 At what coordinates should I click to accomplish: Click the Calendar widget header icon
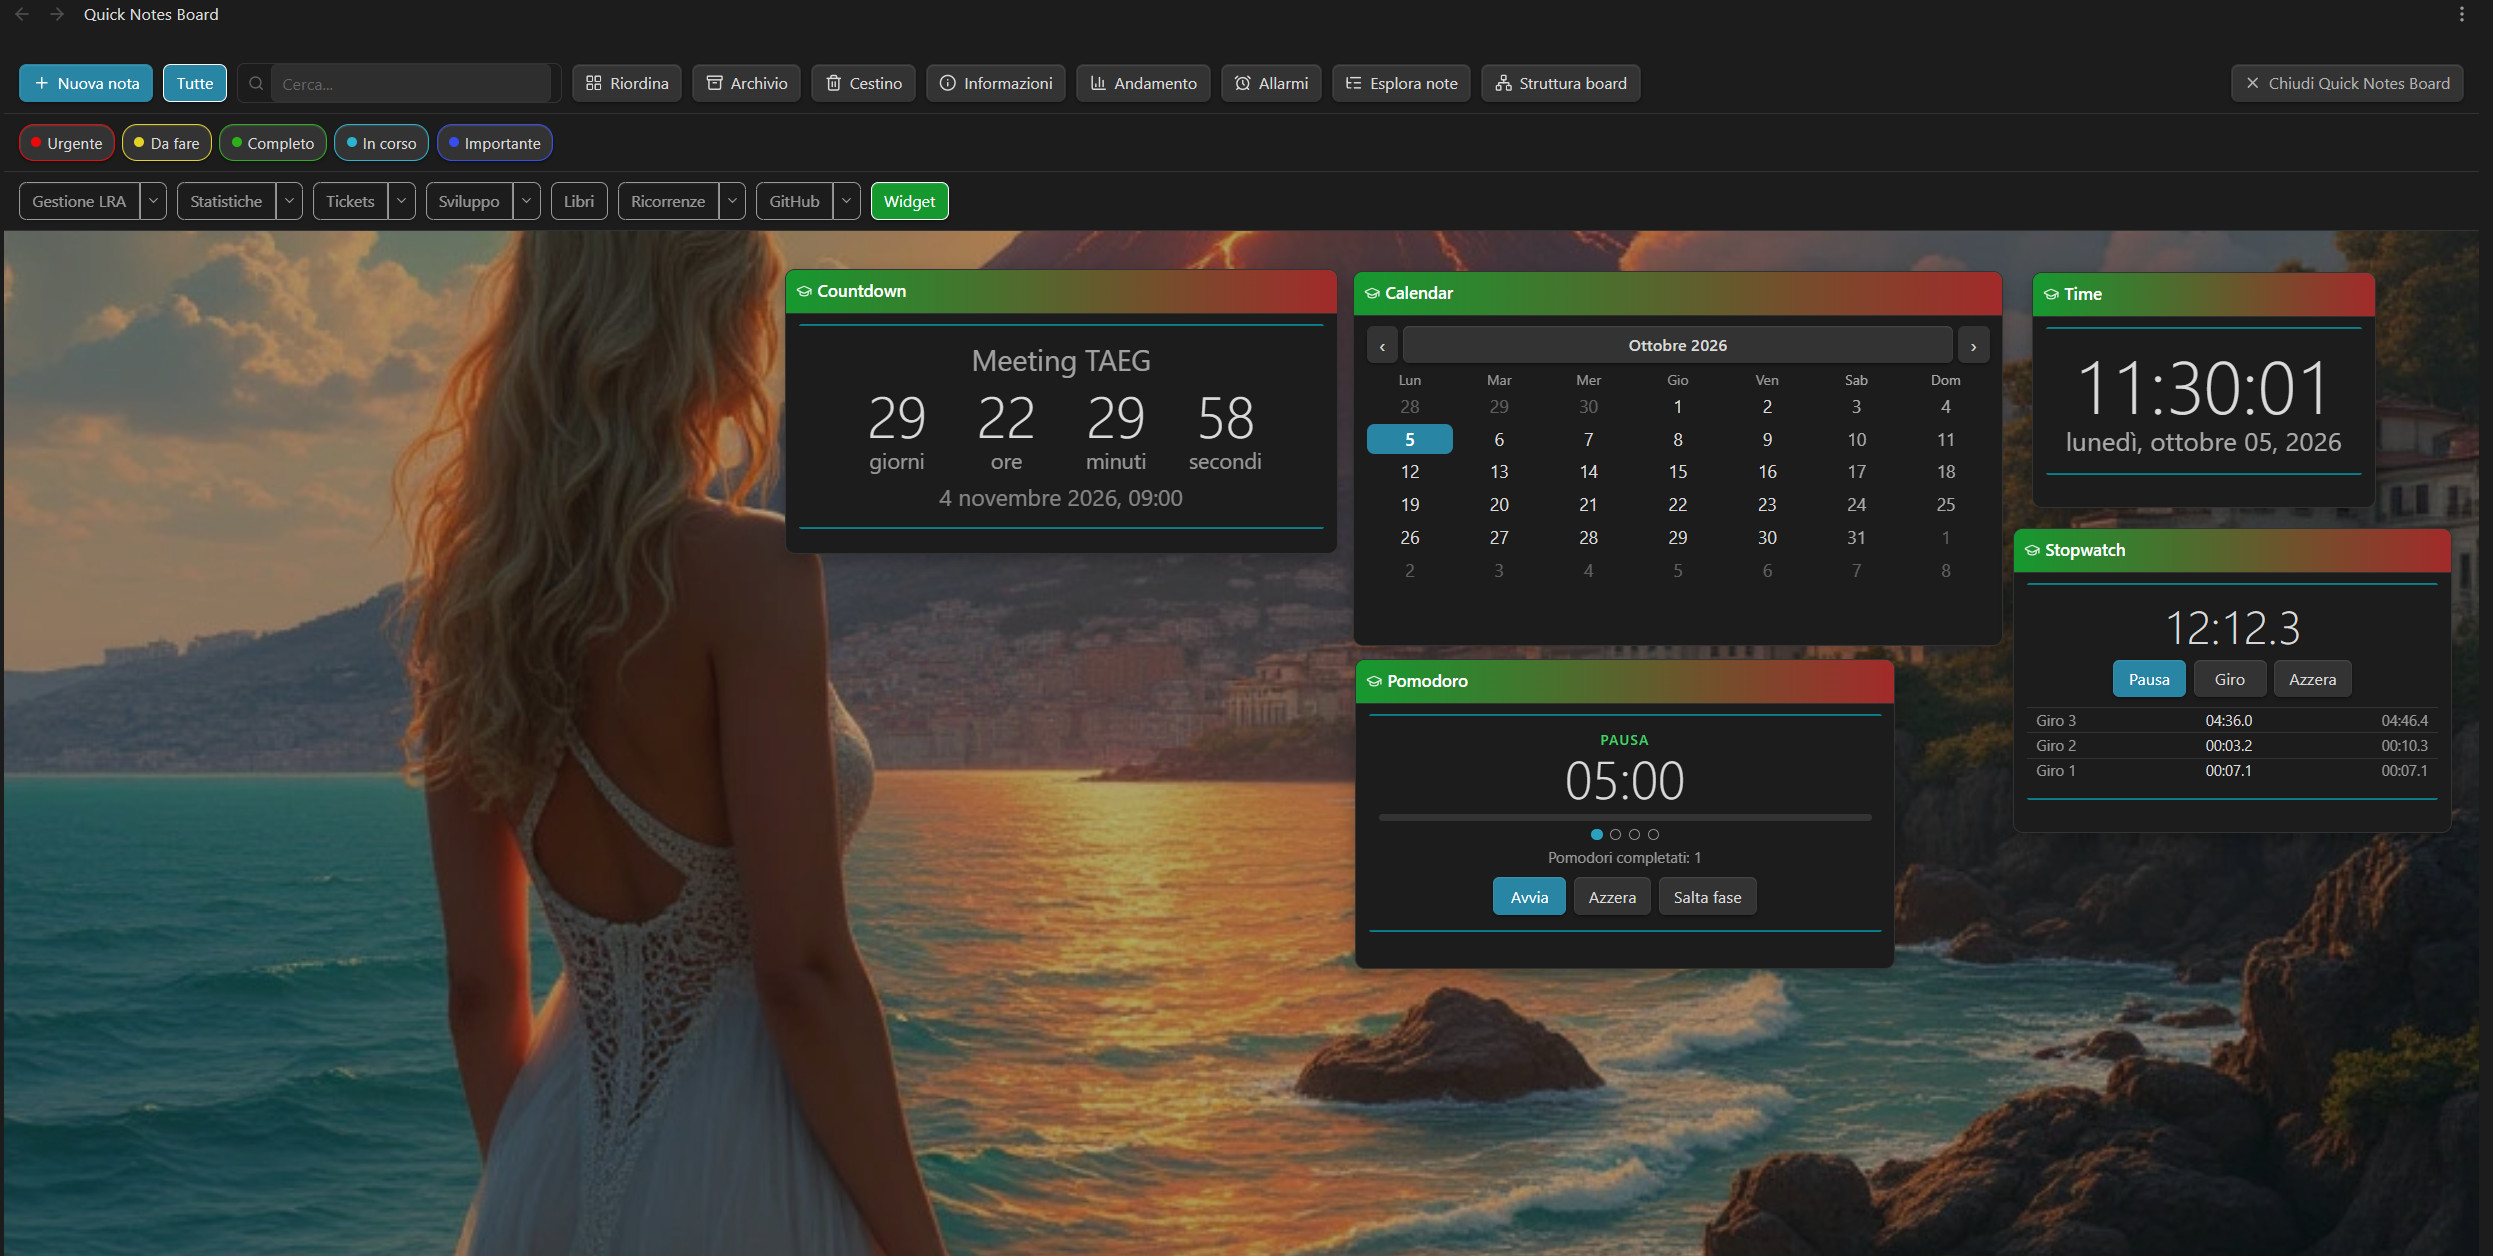coord(1372,293)
